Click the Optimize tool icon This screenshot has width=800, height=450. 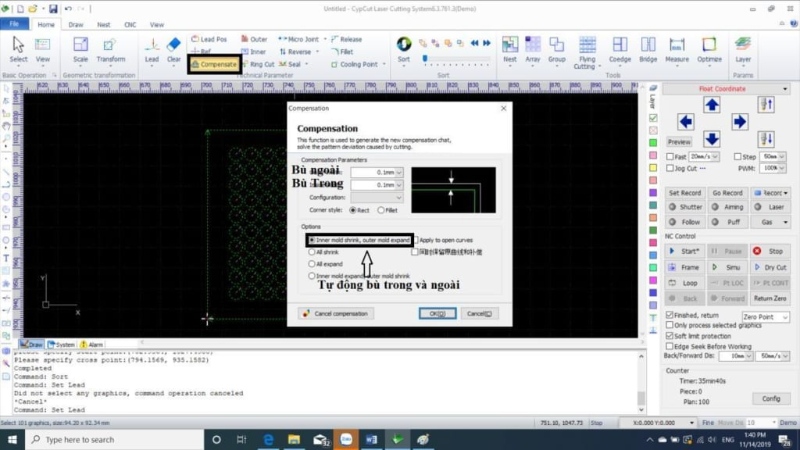point(709,49)
